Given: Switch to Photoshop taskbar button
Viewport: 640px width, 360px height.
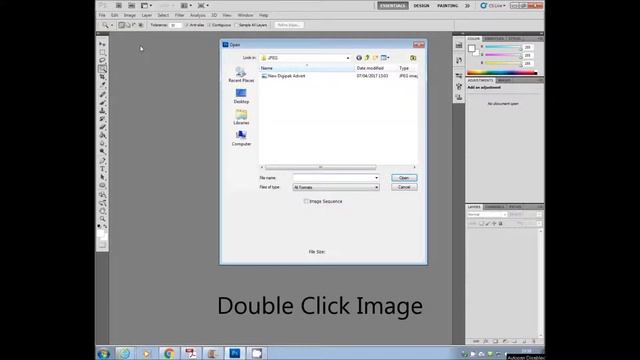Looking at the screenshot, I should pyautogui.click(x=235, y=353).
